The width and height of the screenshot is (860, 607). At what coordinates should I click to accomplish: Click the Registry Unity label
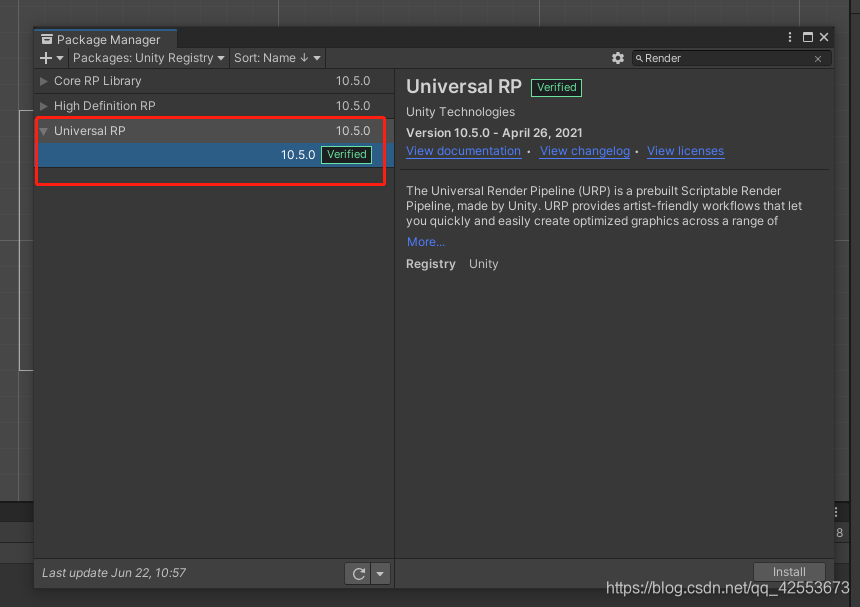point(452,264)
